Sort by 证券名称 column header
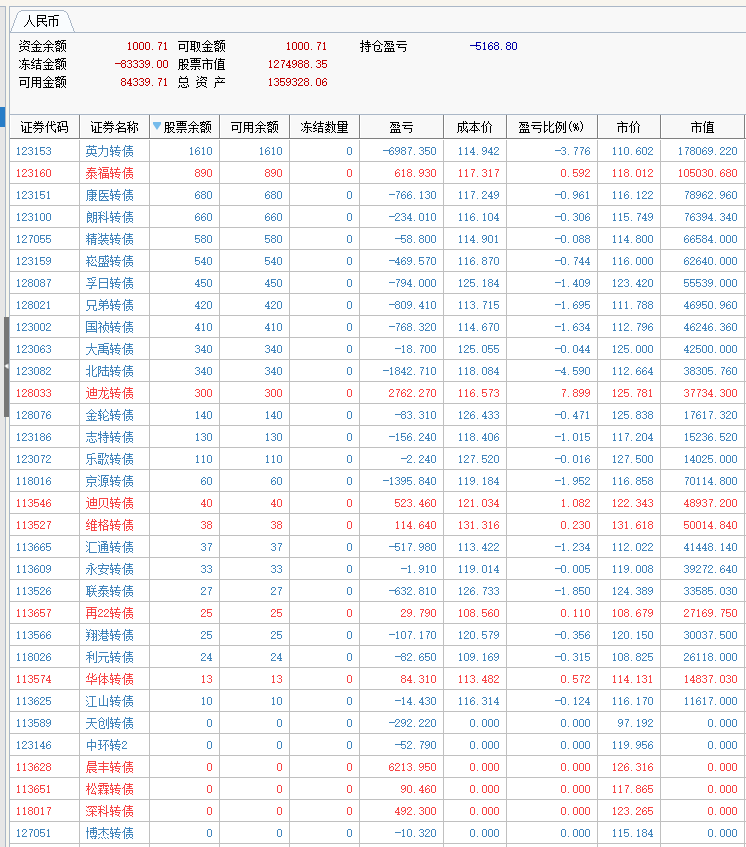Viewport: 746px width, 847px height. pyautogui.click(x=114, y=127)
